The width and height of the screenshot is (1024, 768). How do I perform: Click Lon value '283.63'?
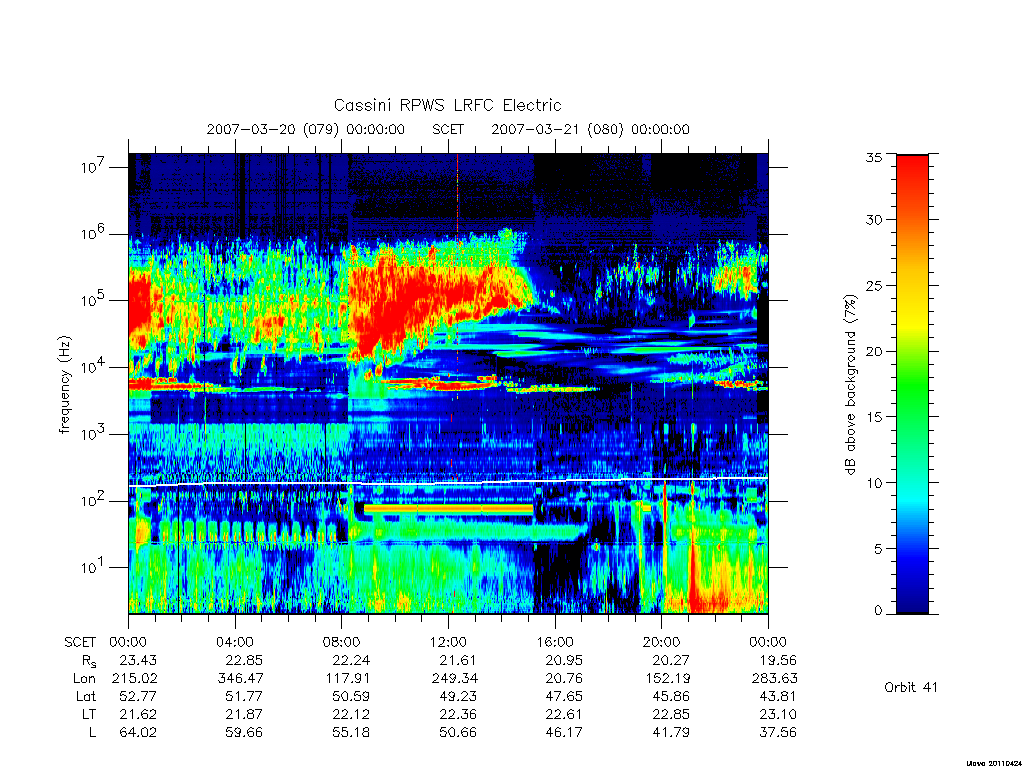click(x=775, y=679)
